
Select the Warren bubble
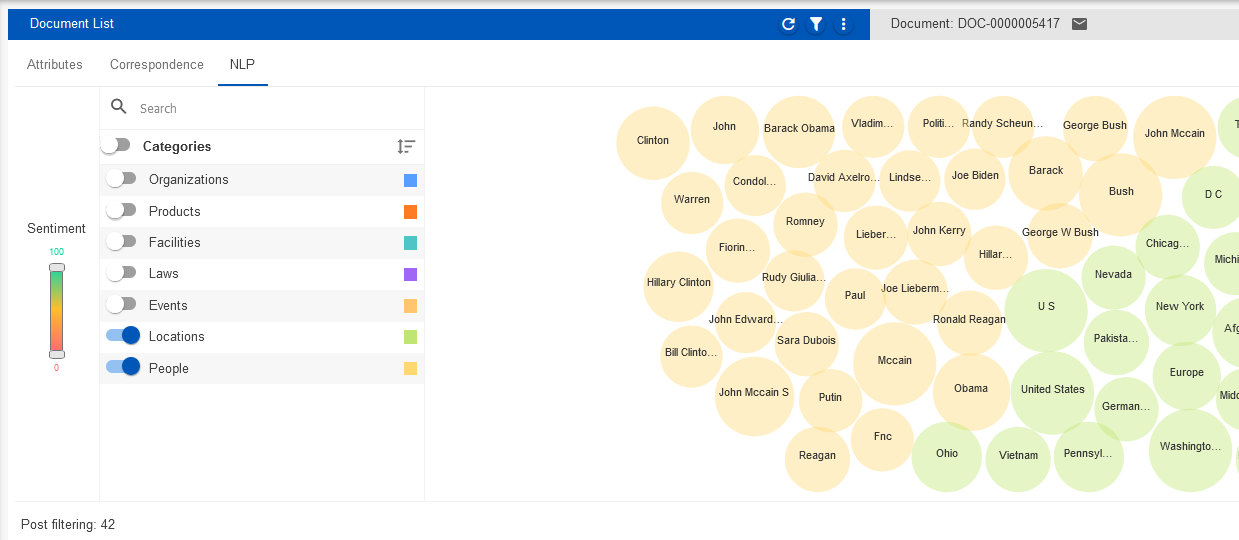pos(692,203)
